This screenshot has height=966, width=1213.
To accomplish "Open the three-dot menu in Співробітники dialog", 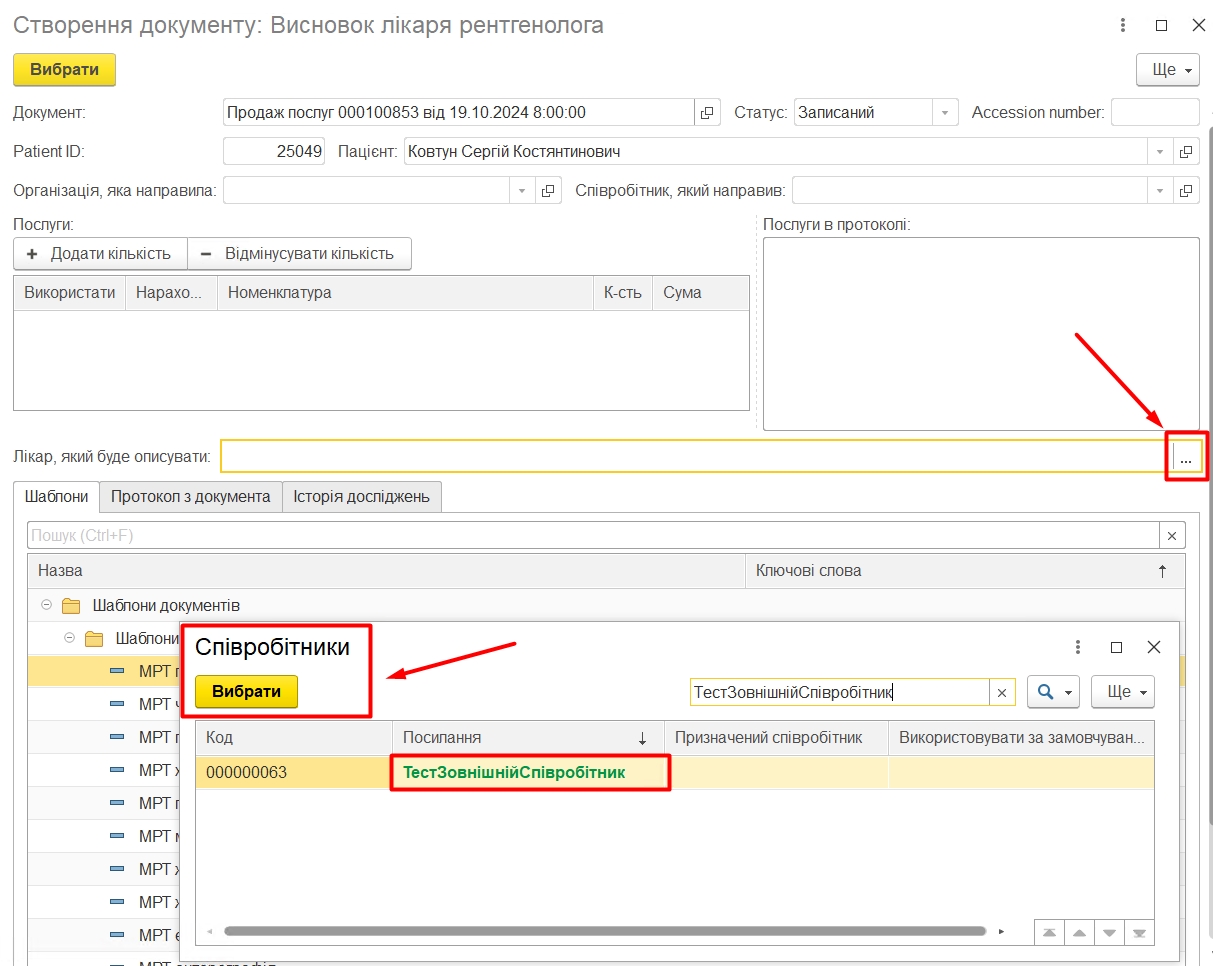I will (x=1078, y=647).
